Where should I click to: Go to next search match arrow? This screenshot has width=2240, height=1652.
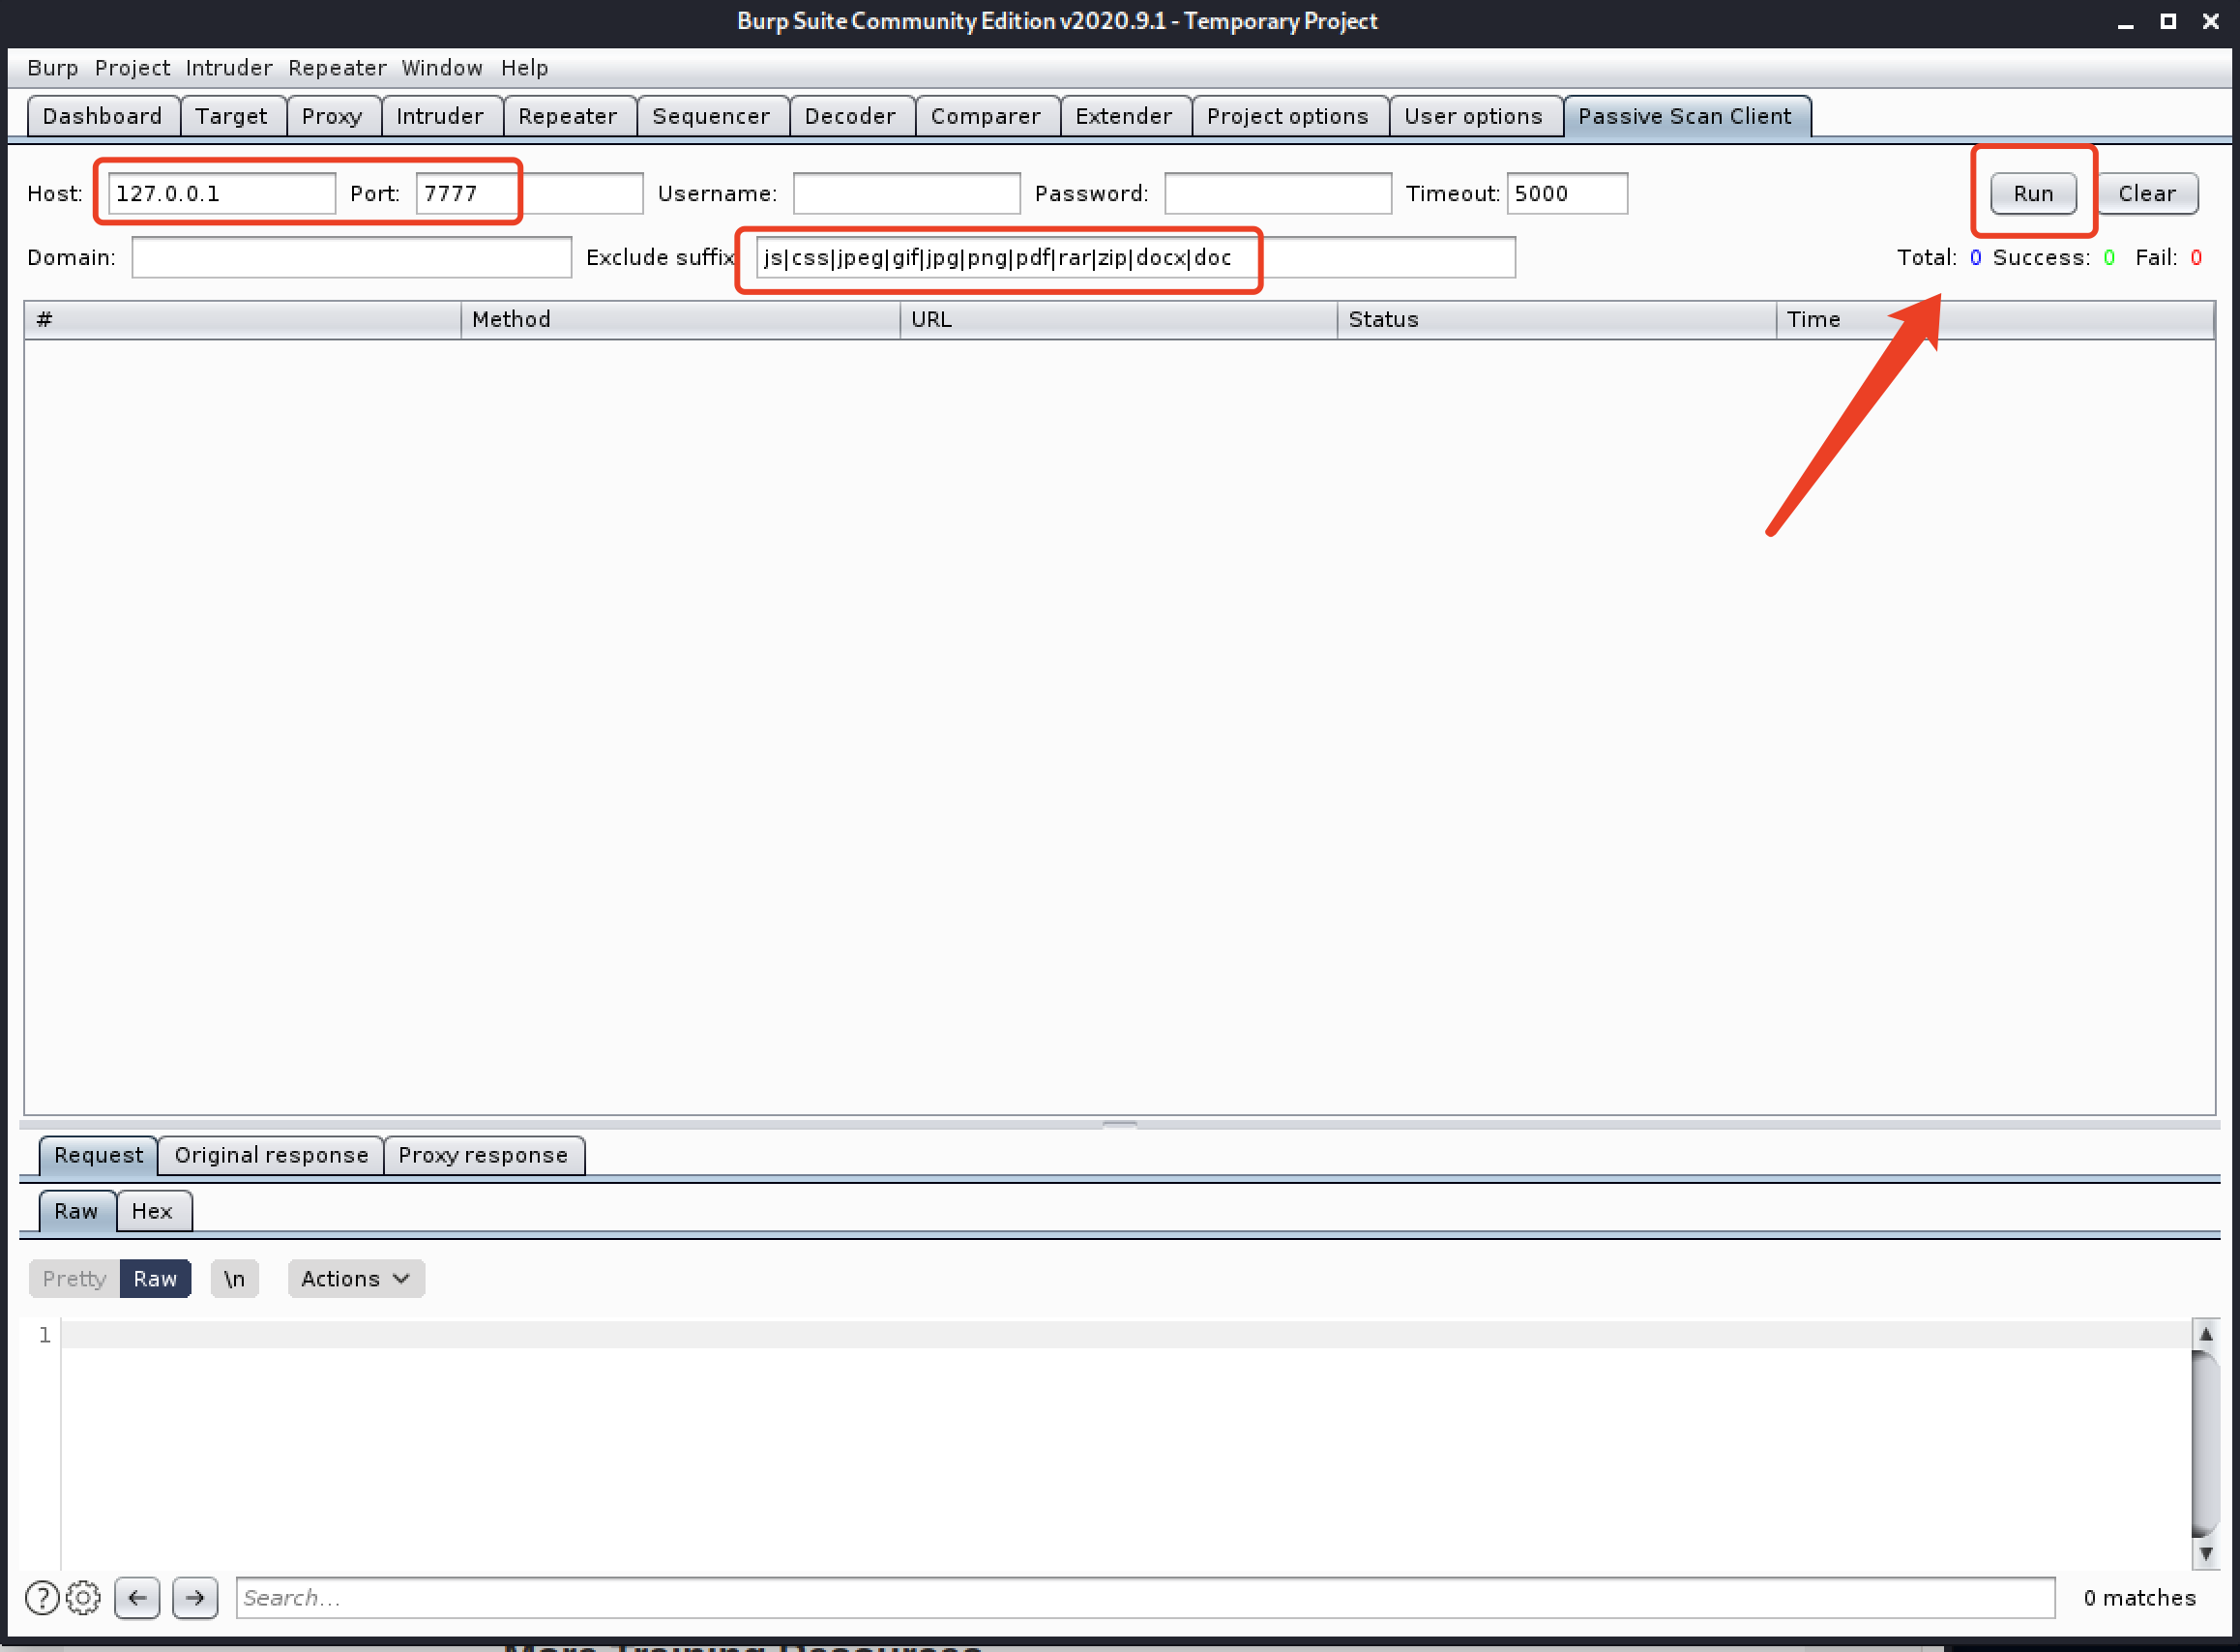[195, 1598]
